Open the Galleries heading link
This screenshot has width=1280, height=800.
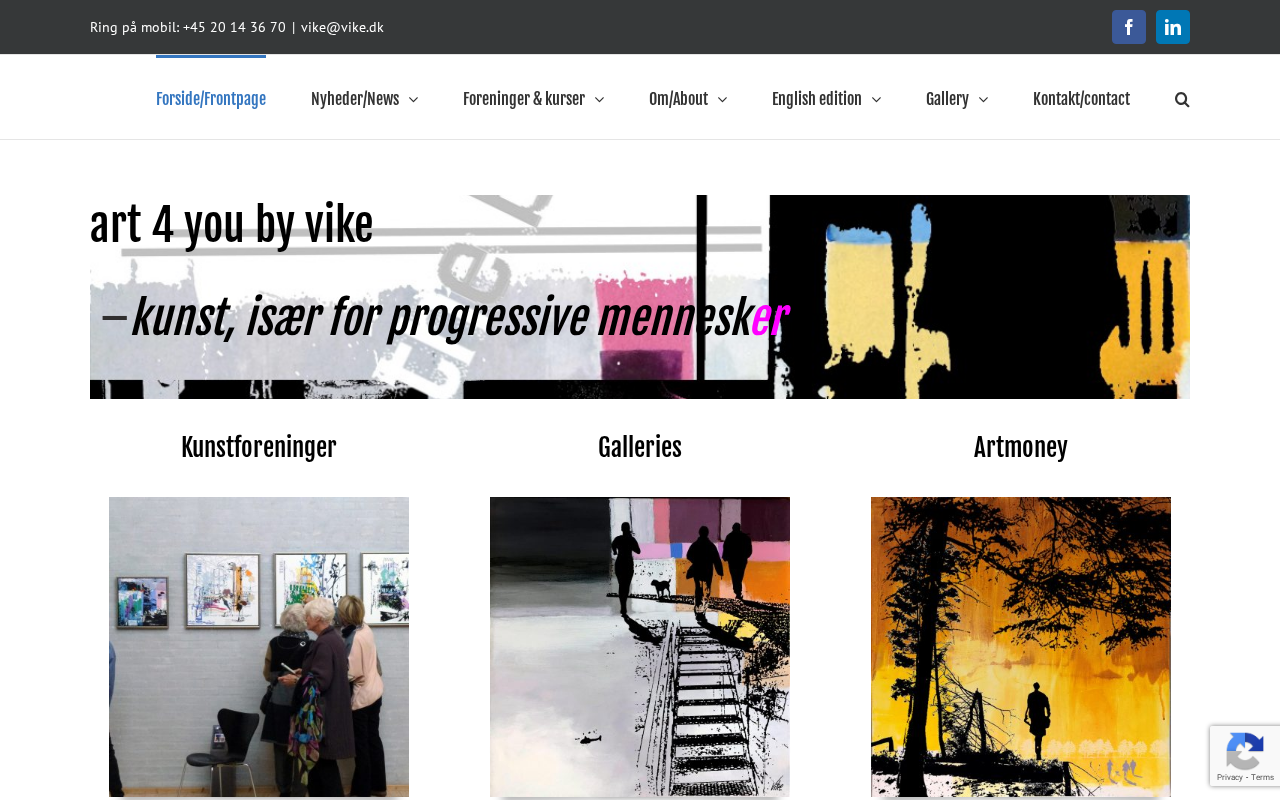pyautogui.click(x=640, y=447)
